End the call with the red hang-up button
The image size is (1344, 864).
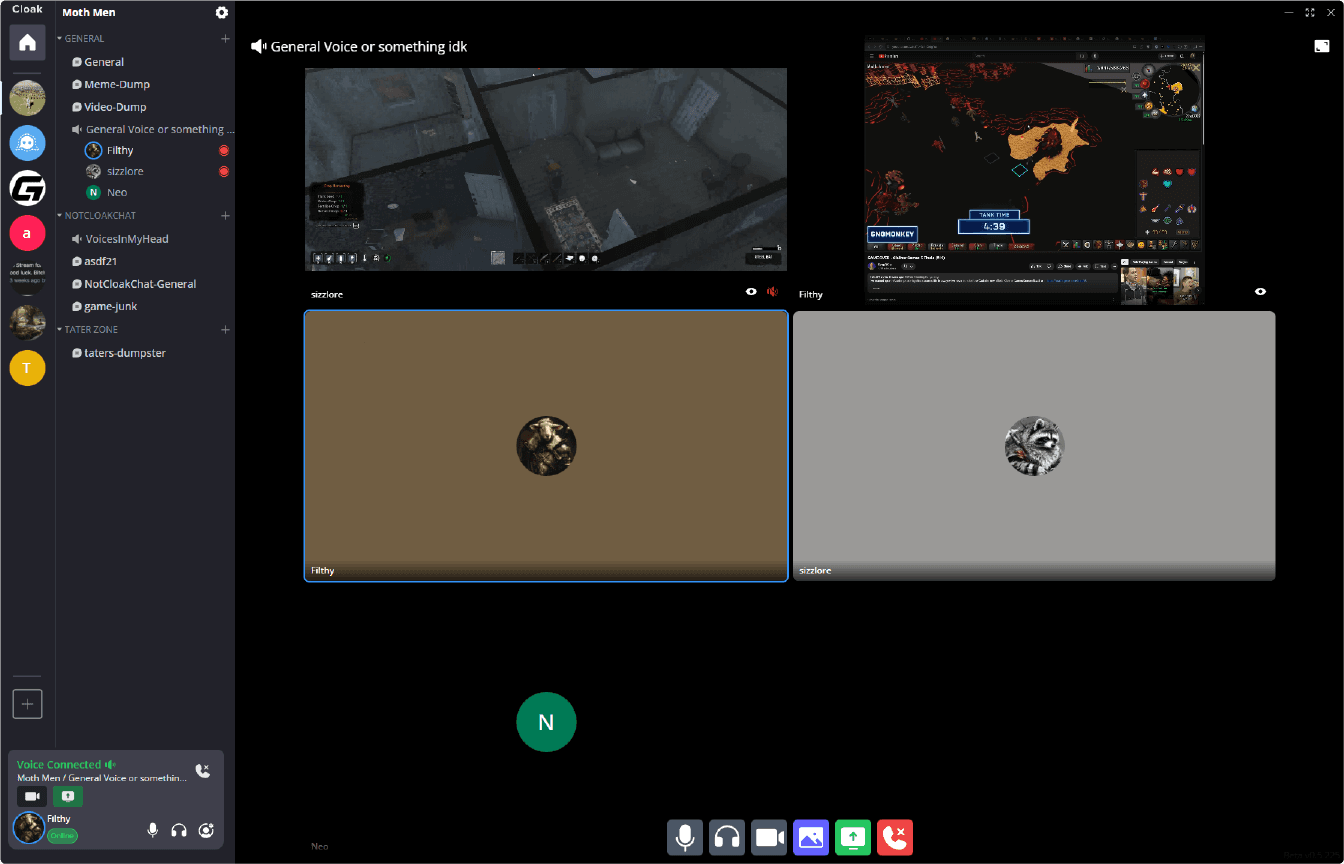pyautogui.click(x=895, y=837)
